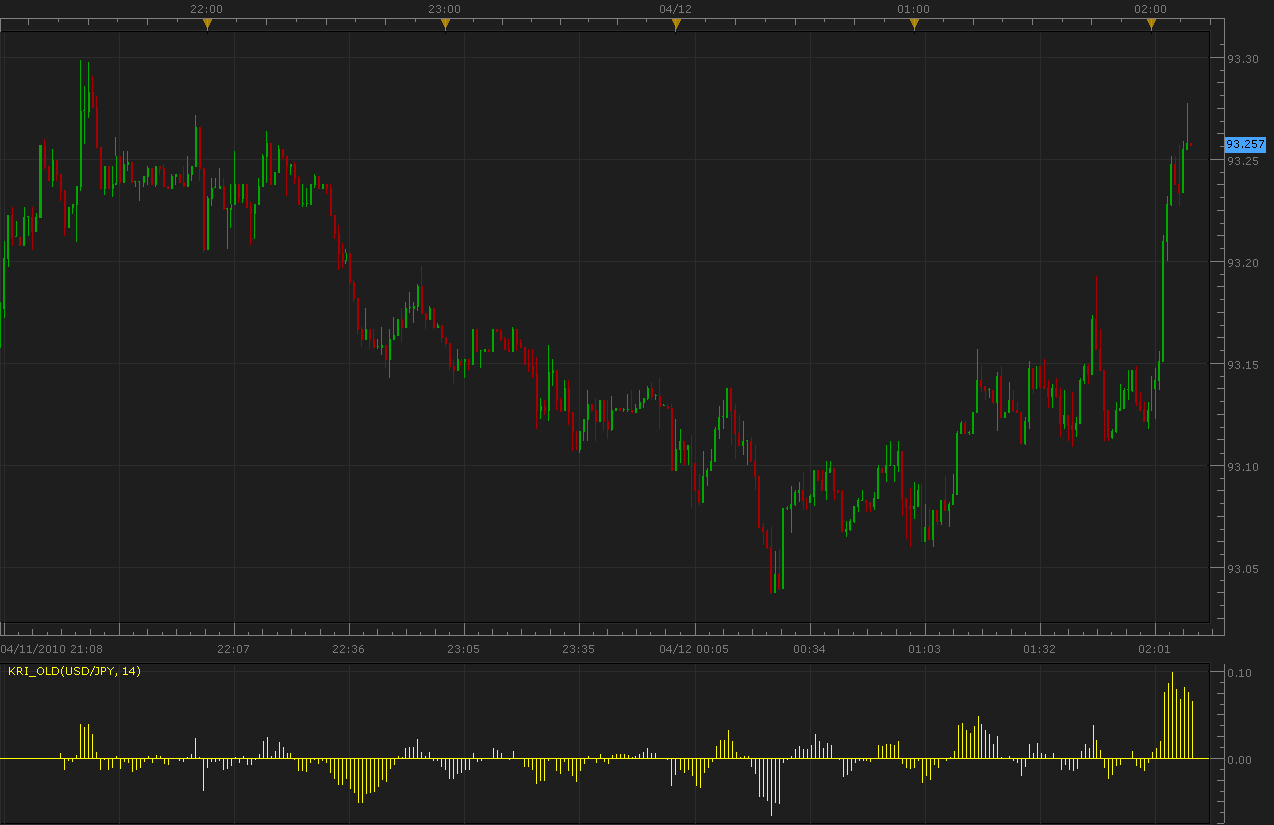
Task: Click the 23:35 time axis label
Action: [578, 649]
